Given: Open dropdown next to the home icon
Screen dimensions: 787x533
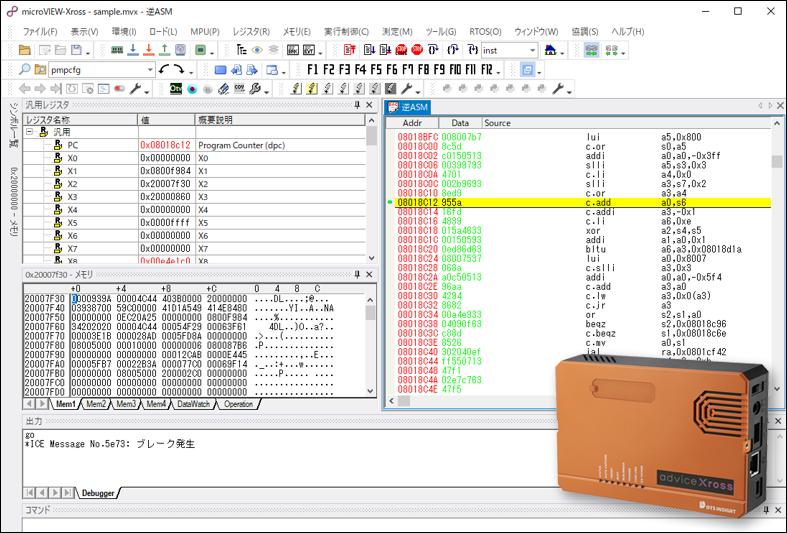Looking at the screenshot, I should click(562, 52).
